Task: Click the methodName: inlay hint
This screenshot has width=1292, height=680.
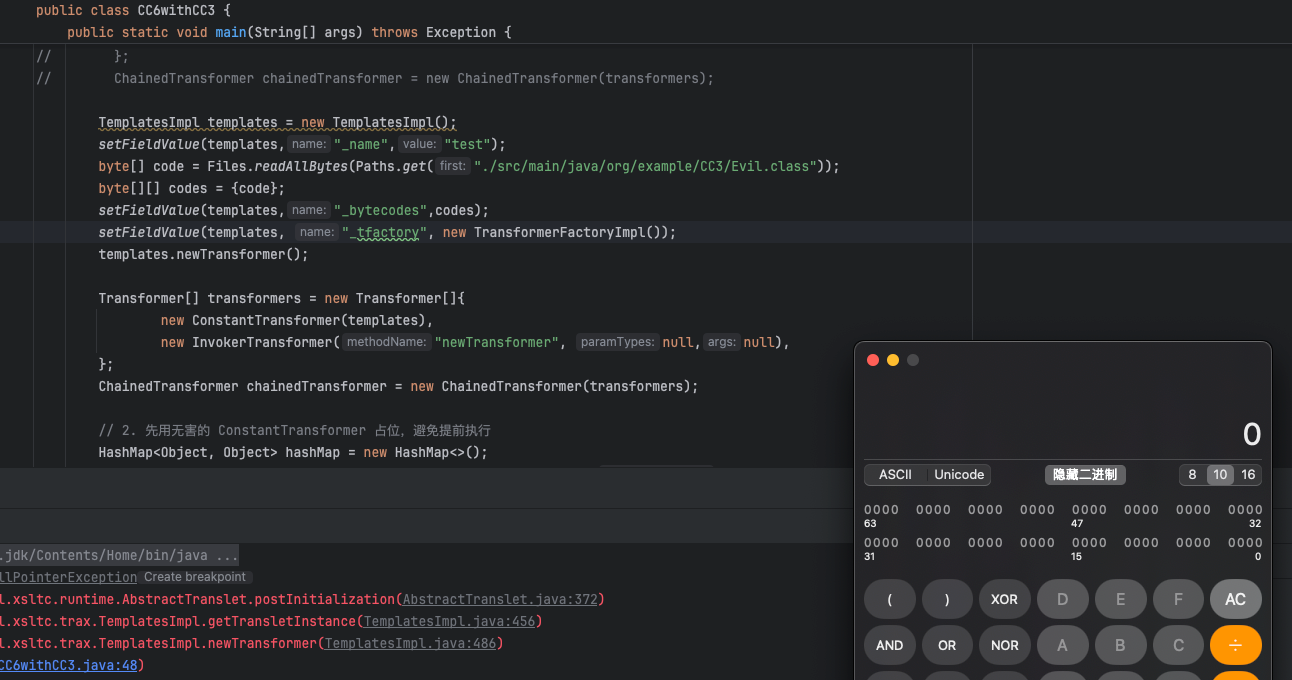Action: [388, 342]
